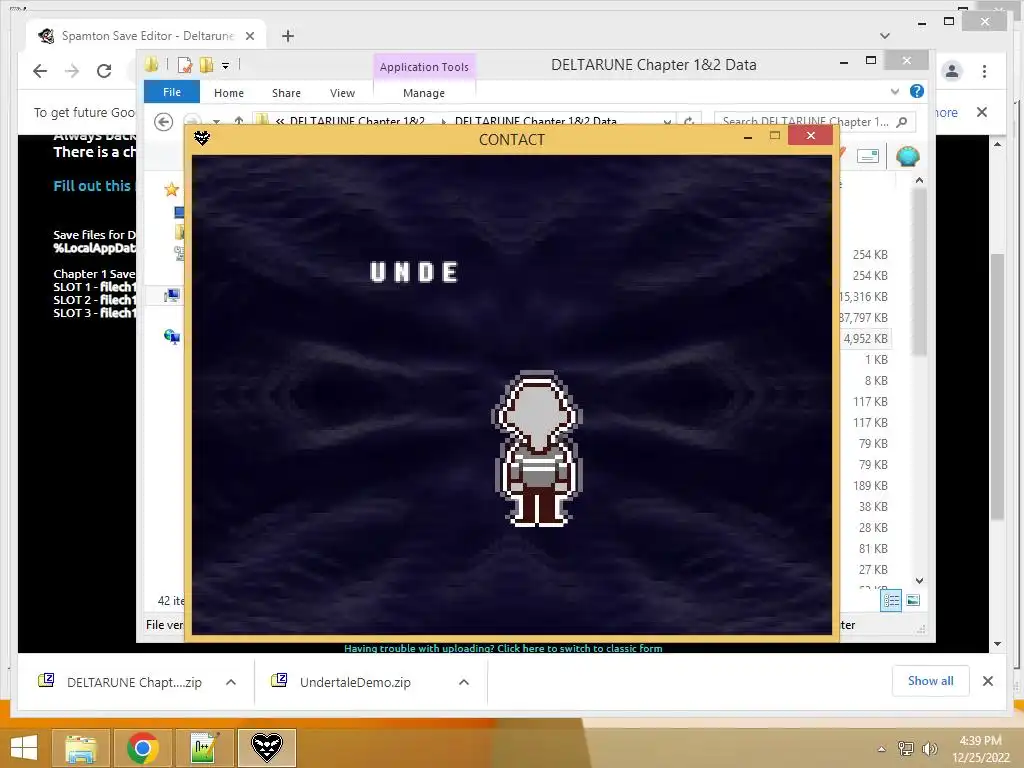Close the Chrome downloads bar

[x=987, y=681]
